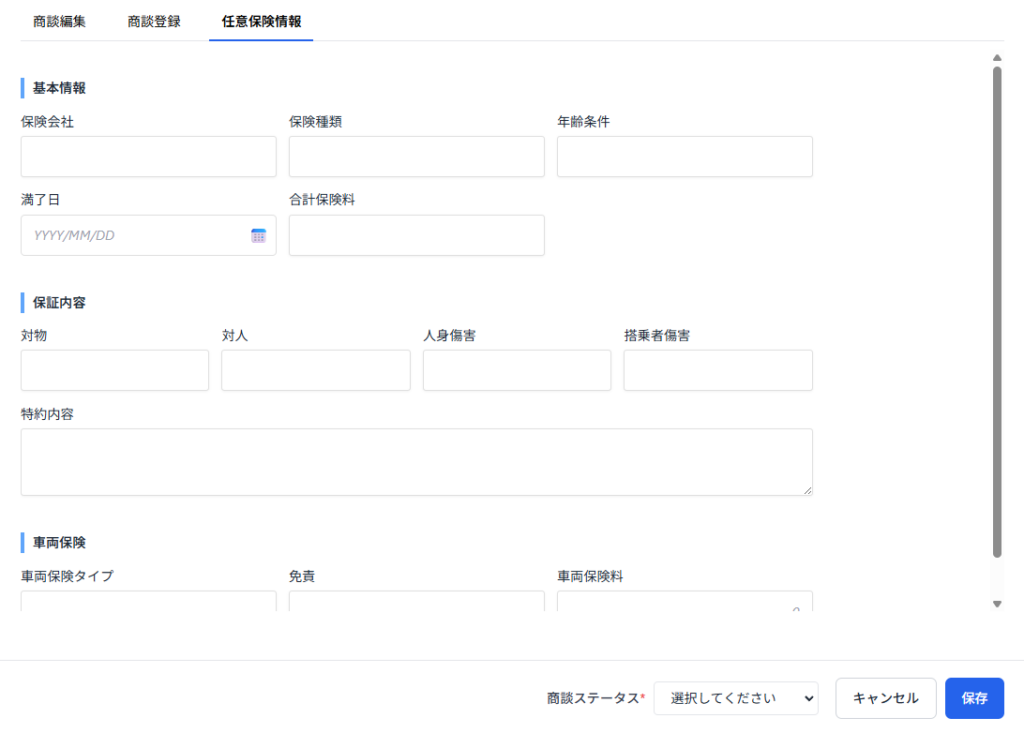Click the scrollbar down arrow
The width and height of the screenshot is (1024, 733).
coord(996,604)
